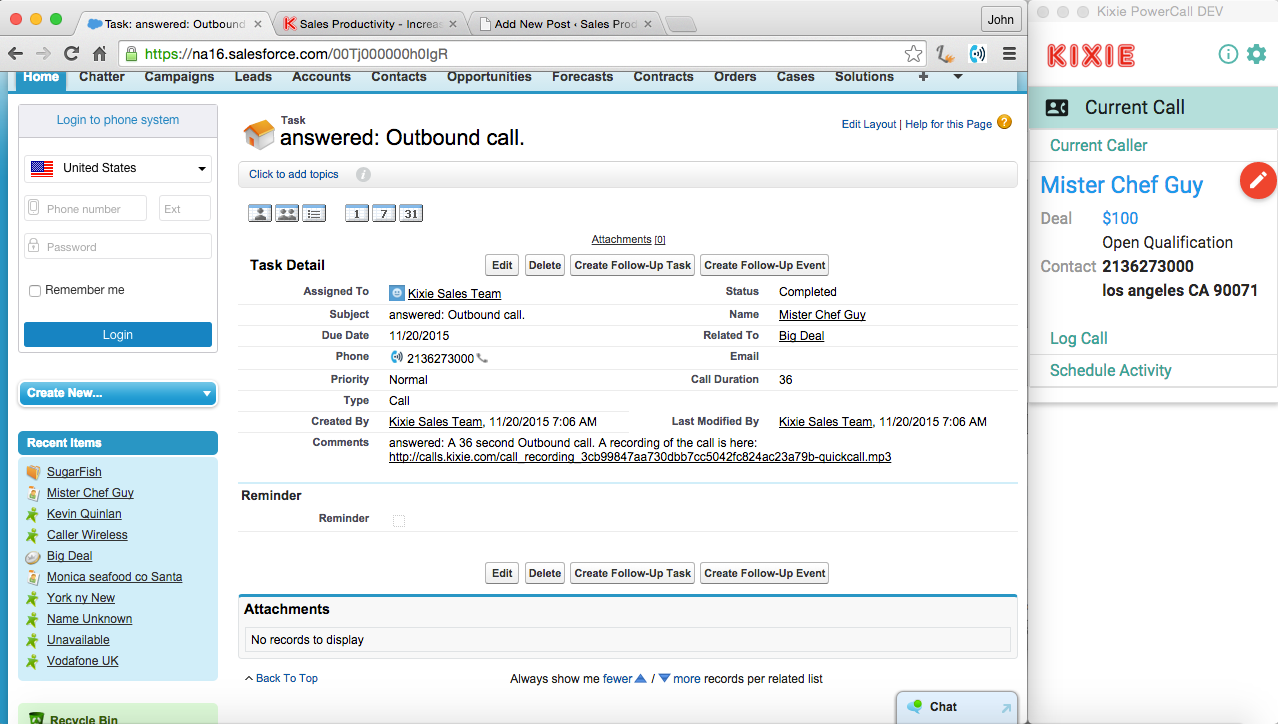
Task: Click Schedule Activity in Kixie panel
Action: click(x=1111, y=370)
